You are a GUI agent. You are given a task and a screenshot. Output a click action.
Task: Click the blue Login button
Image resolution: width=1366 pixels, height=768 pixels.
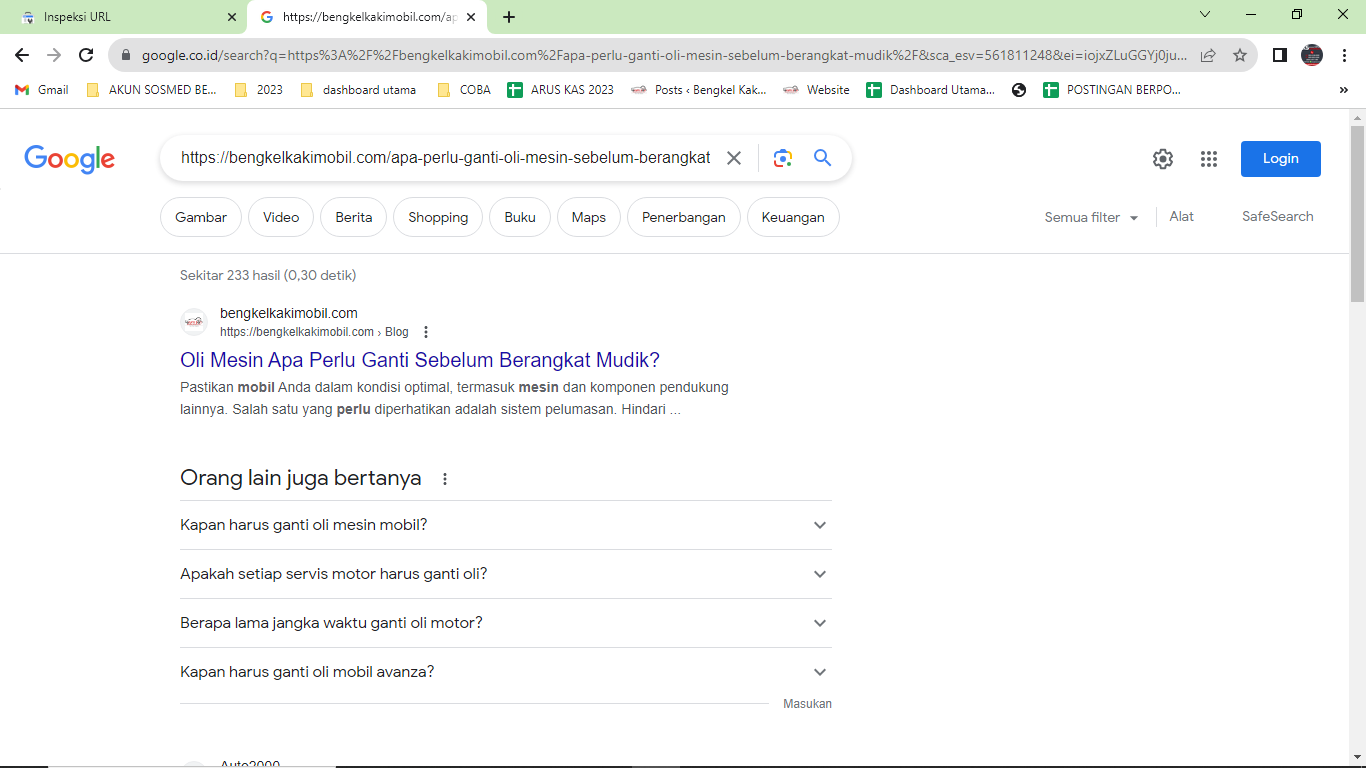pyautogui.click(x=1281, y=159)
